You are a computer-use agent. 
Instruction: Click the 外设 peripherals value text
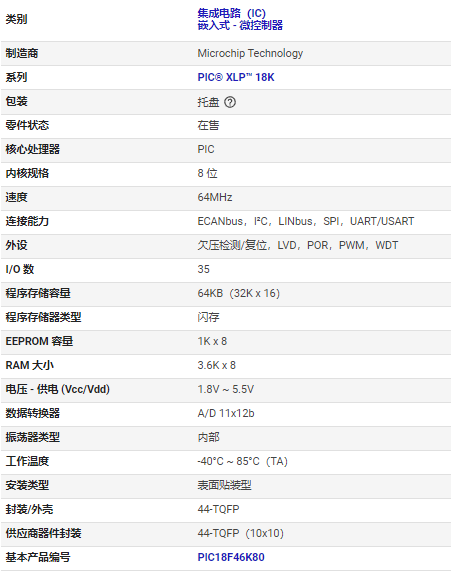tap(297, 245)
